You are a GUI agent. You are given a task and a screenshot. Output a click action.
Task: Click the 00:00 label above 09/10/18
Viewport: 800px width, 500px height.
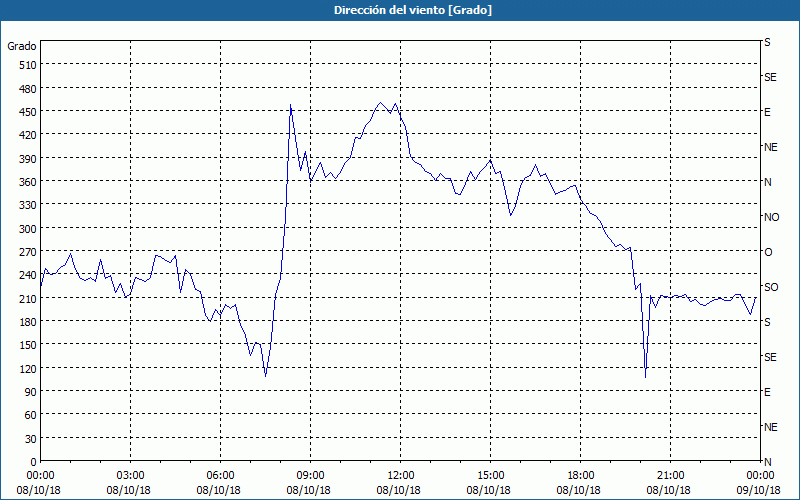coord(760,476)
